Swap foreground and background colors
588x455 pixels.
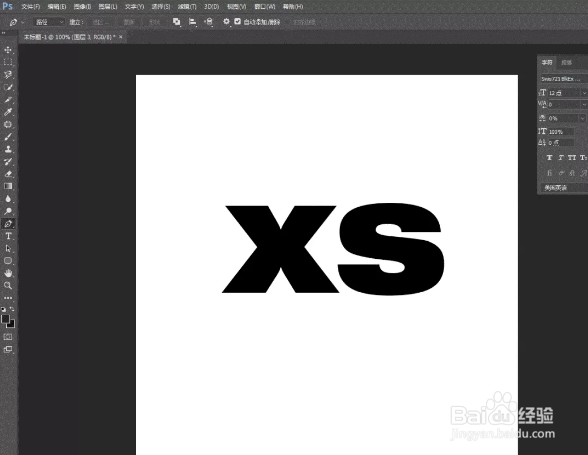(12, 309)
